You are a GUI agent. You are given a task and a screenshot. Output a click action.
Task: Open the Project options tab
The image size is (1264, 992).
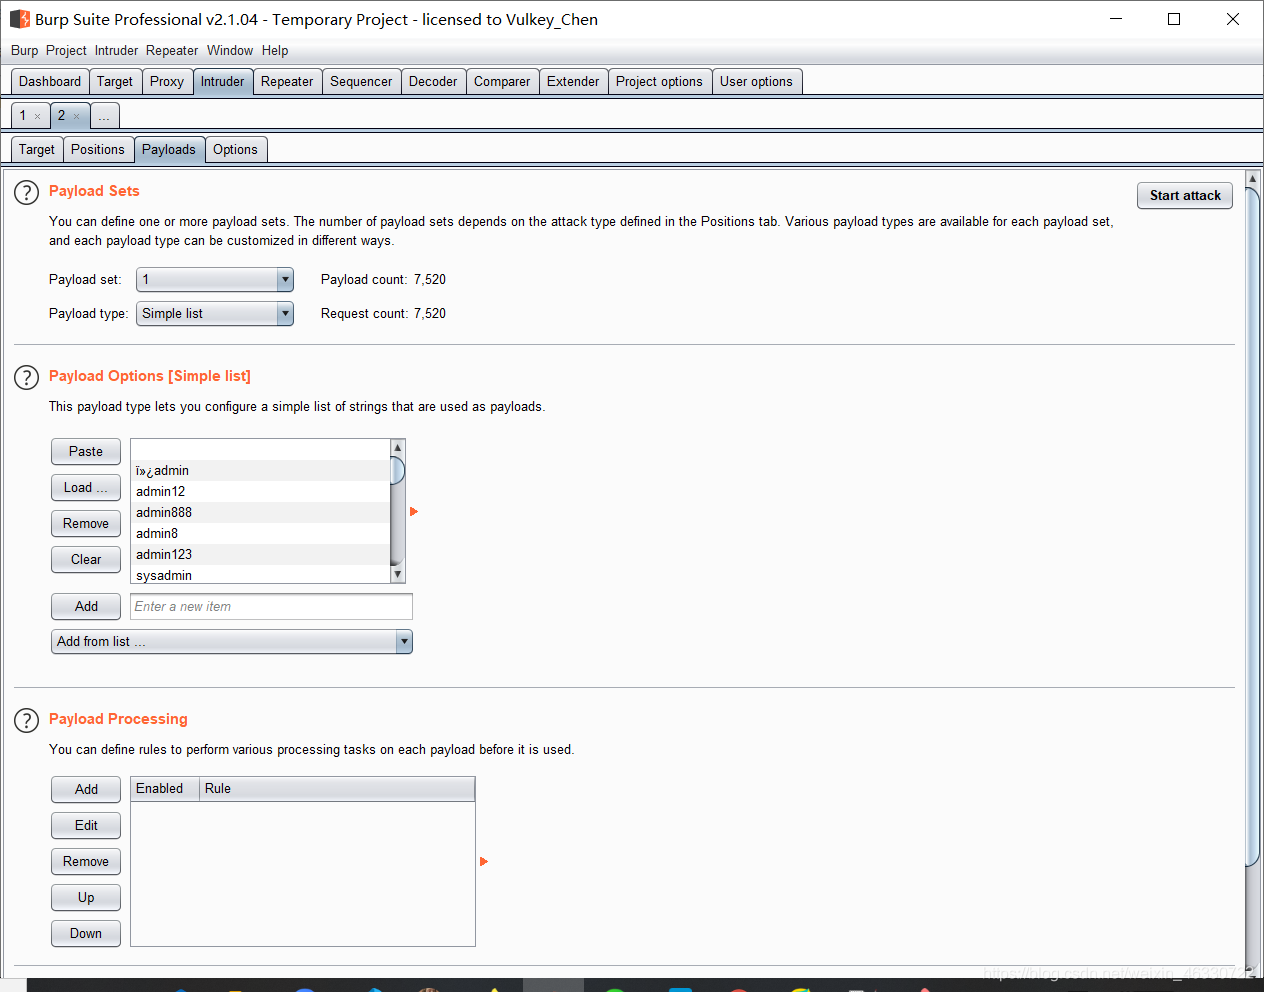659,82
